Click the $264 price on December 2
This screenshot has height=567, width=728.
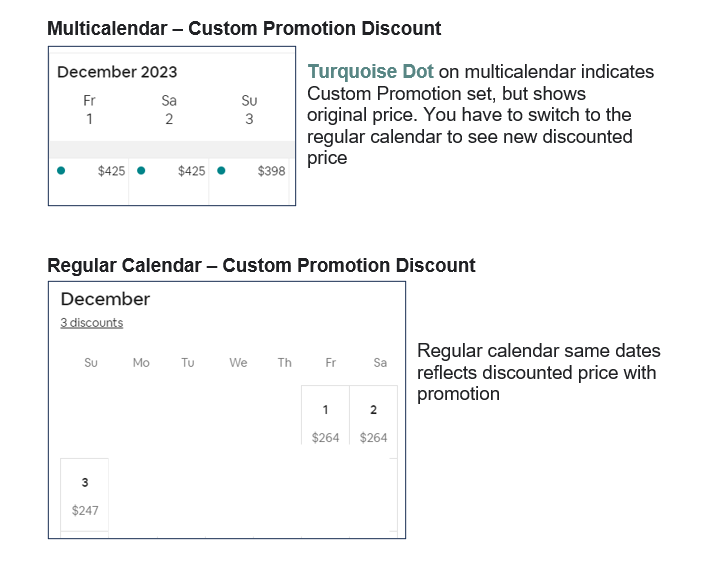coord(373,437)
